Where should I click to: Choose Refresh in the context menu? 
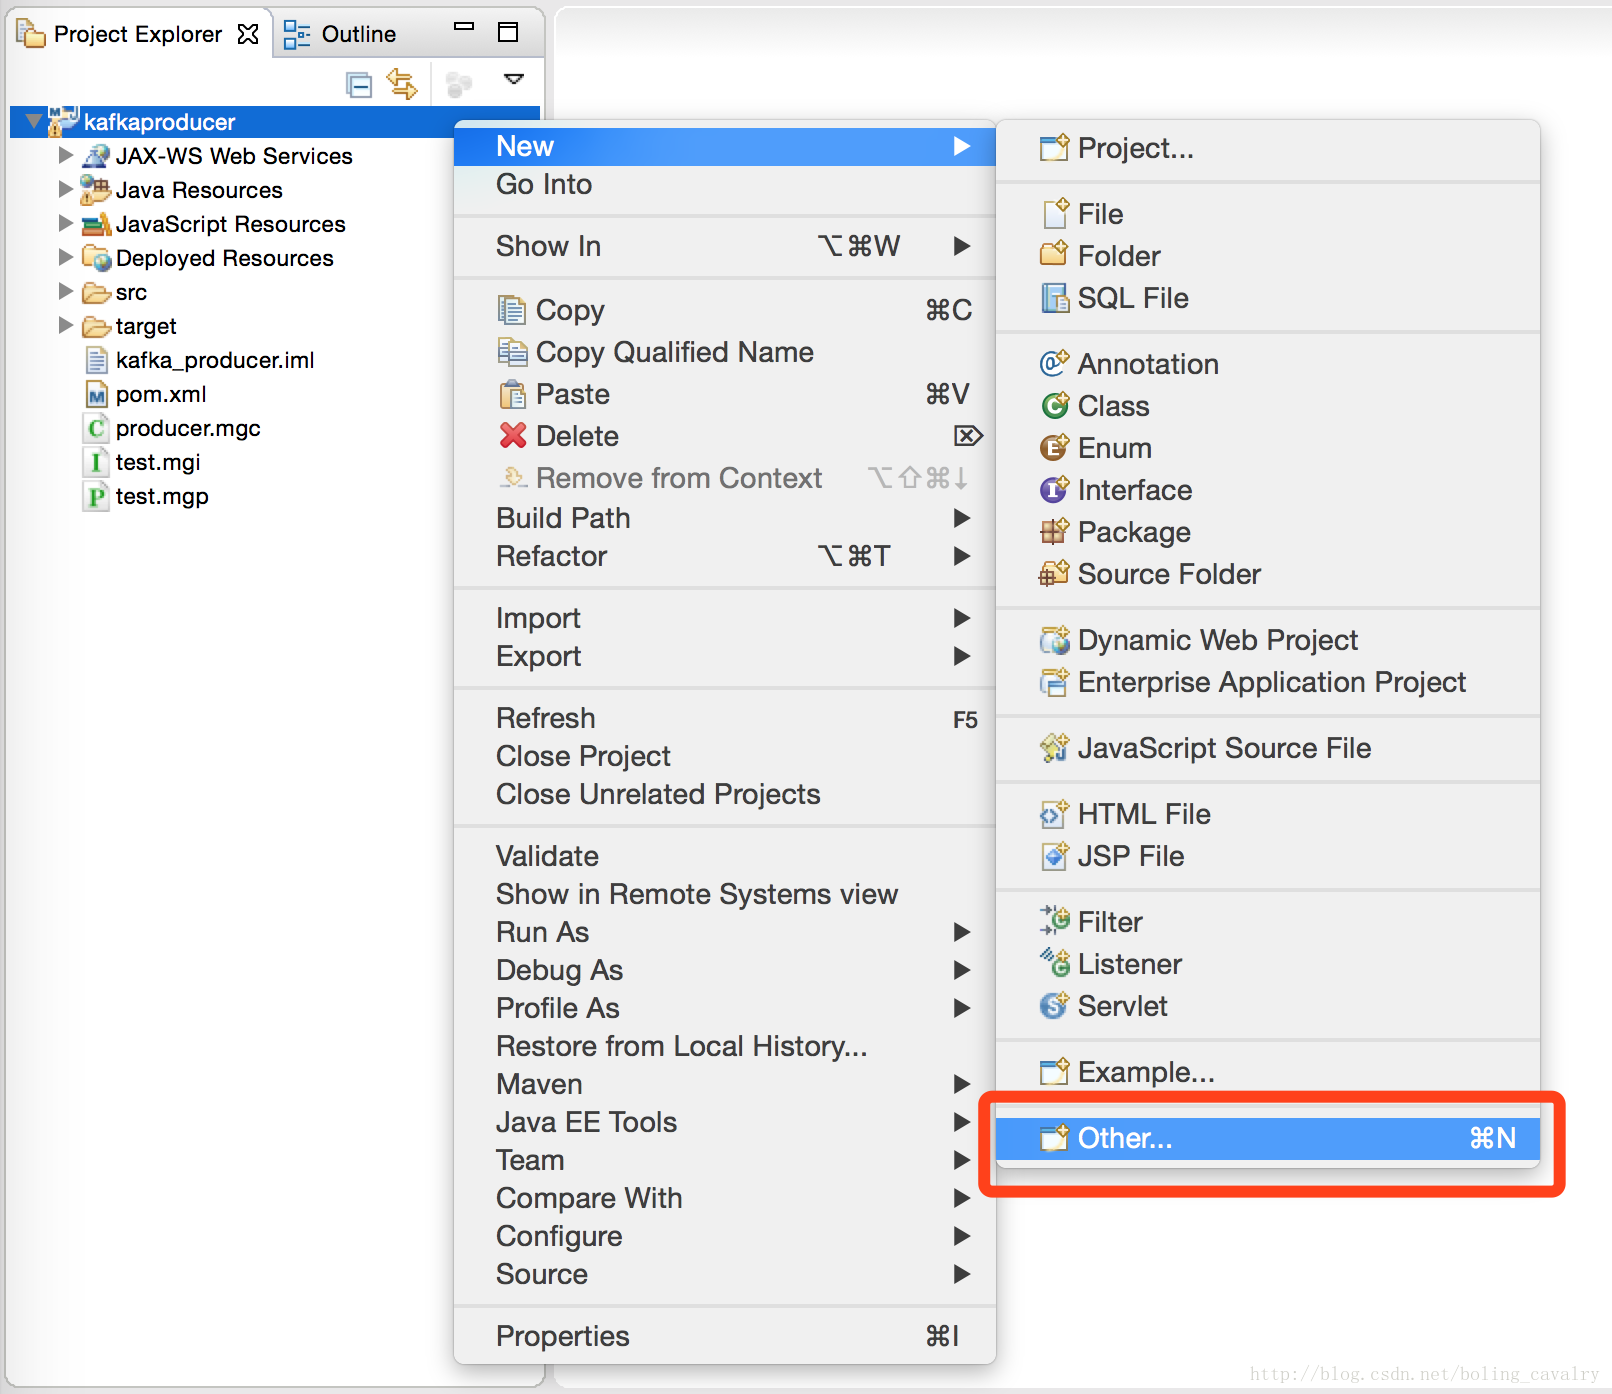tap(725, 718)
